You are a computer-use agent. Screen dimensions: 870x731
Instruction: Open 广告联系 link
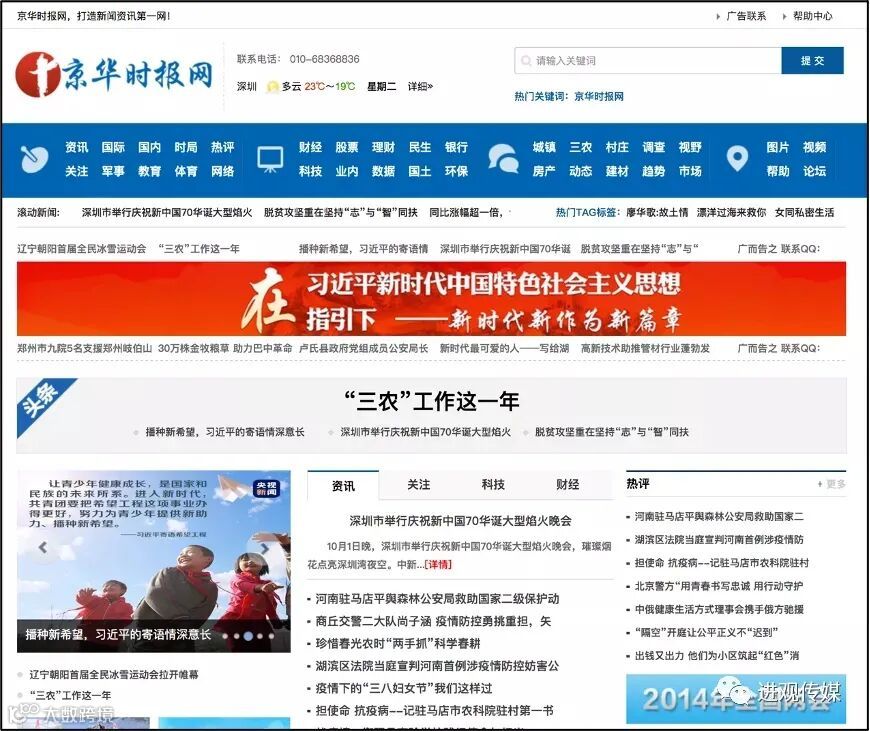click(746, 16)
